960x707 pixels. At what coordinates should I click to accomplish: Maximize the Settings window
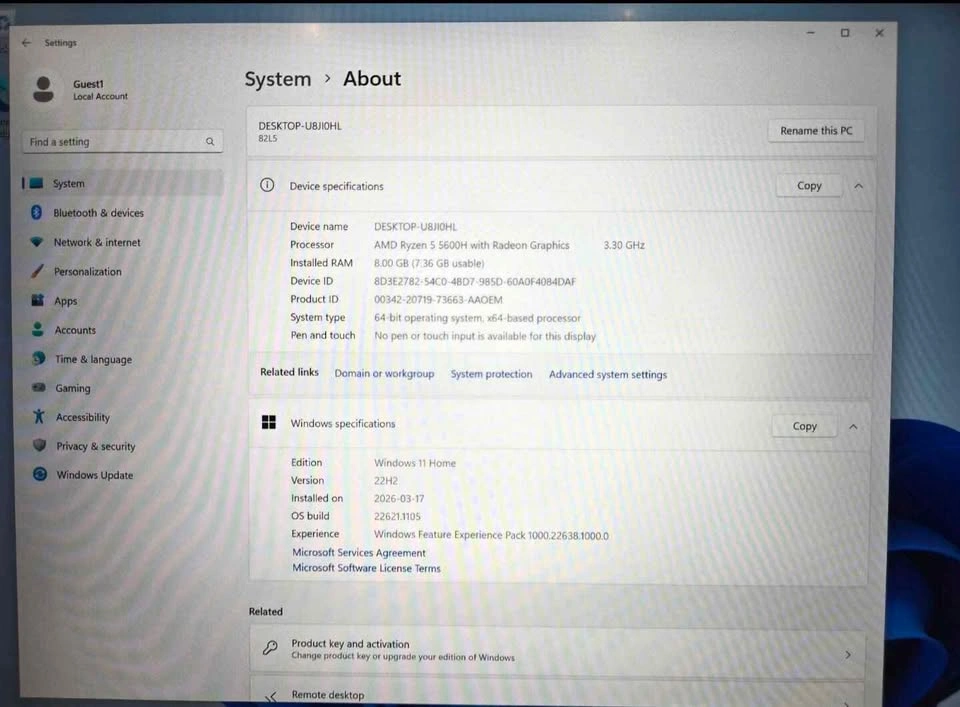click(845, 32)
